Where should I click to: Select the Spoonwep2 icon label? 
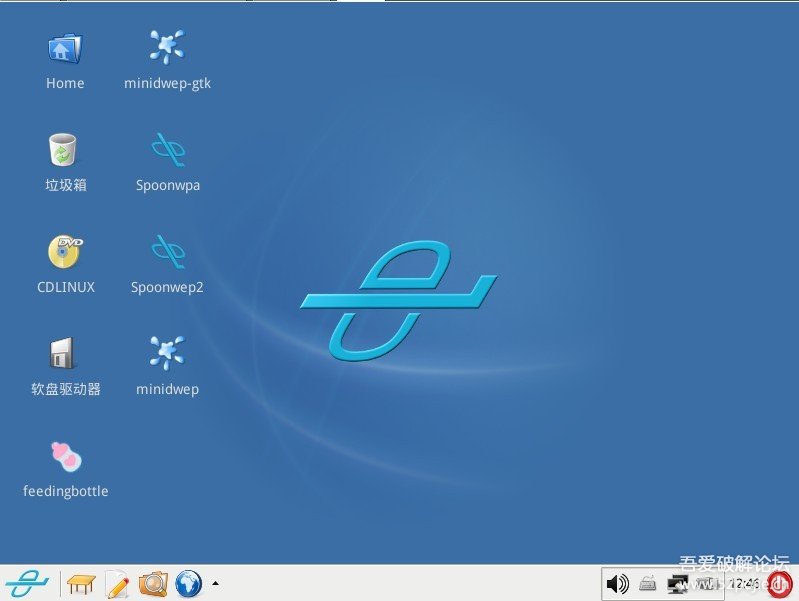[167, 288]
